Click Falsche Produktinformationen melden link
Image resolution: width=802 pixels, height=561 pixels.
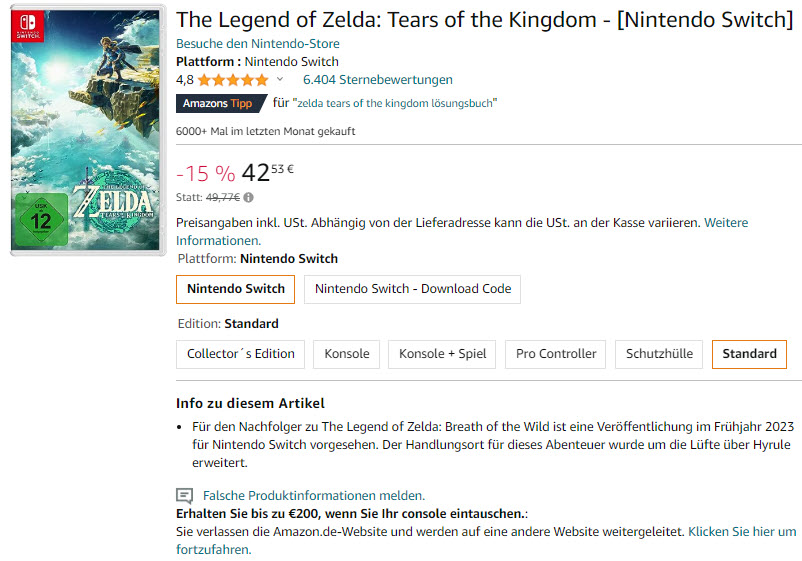(313, 495)
